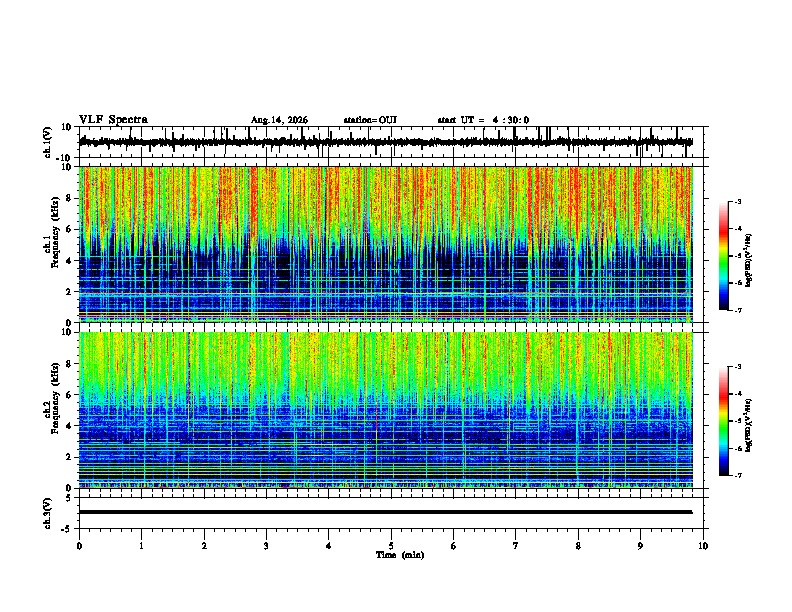
Task: Click the ch.1 PSD color scale bar
Action: [x=724, y=256]
